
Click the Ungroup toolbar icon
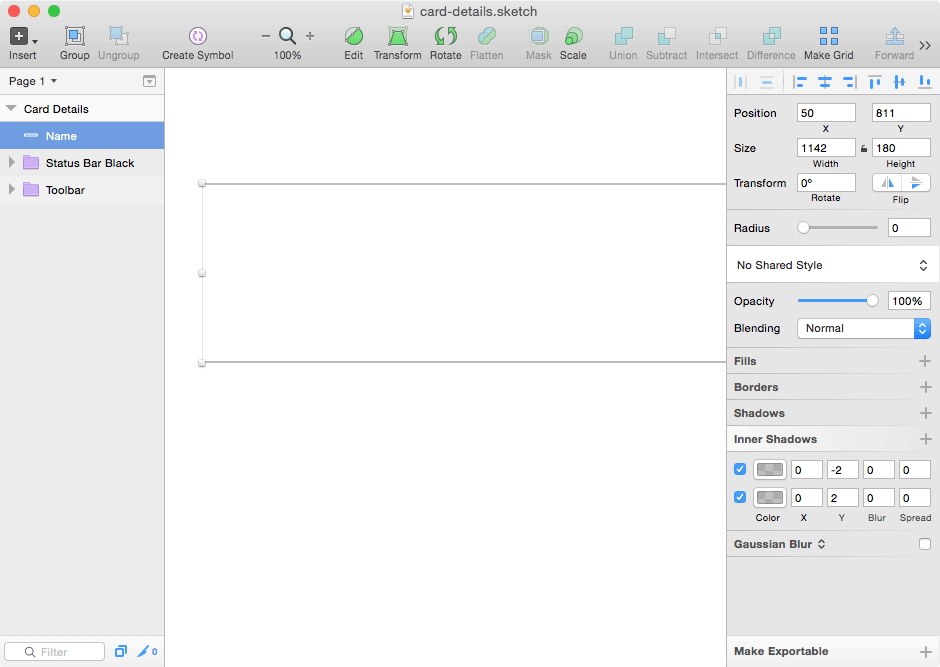click(119, 37)
